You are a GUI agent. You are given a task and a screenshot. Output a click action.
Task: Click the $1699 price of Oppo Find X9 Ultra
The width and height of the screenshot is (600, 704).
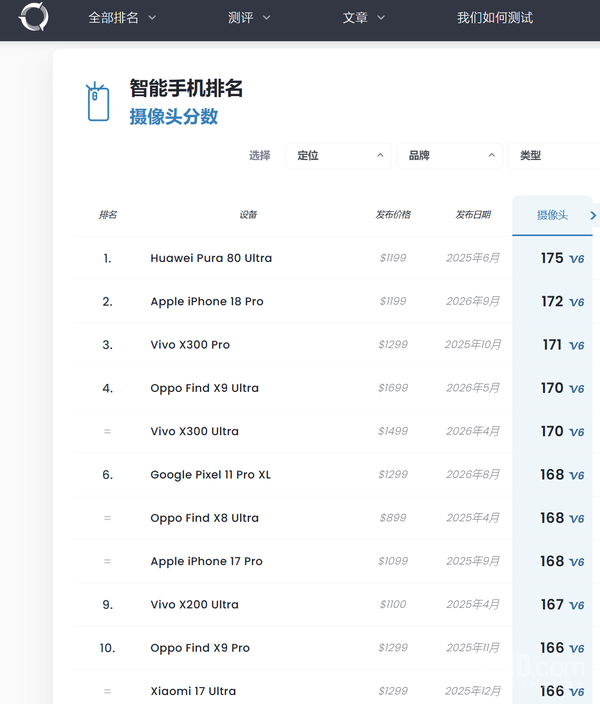tap(393, 388)
